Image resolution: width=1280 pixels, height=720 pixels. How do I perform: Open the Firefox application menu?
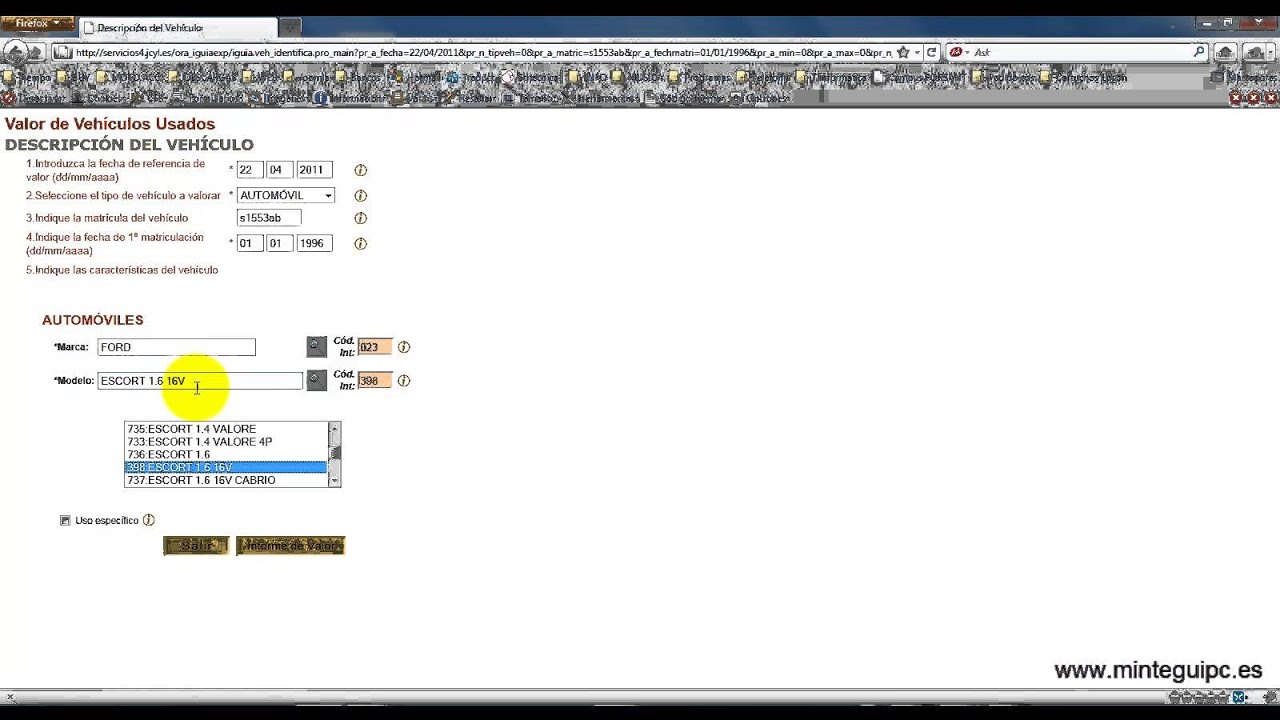pos(38,23)
